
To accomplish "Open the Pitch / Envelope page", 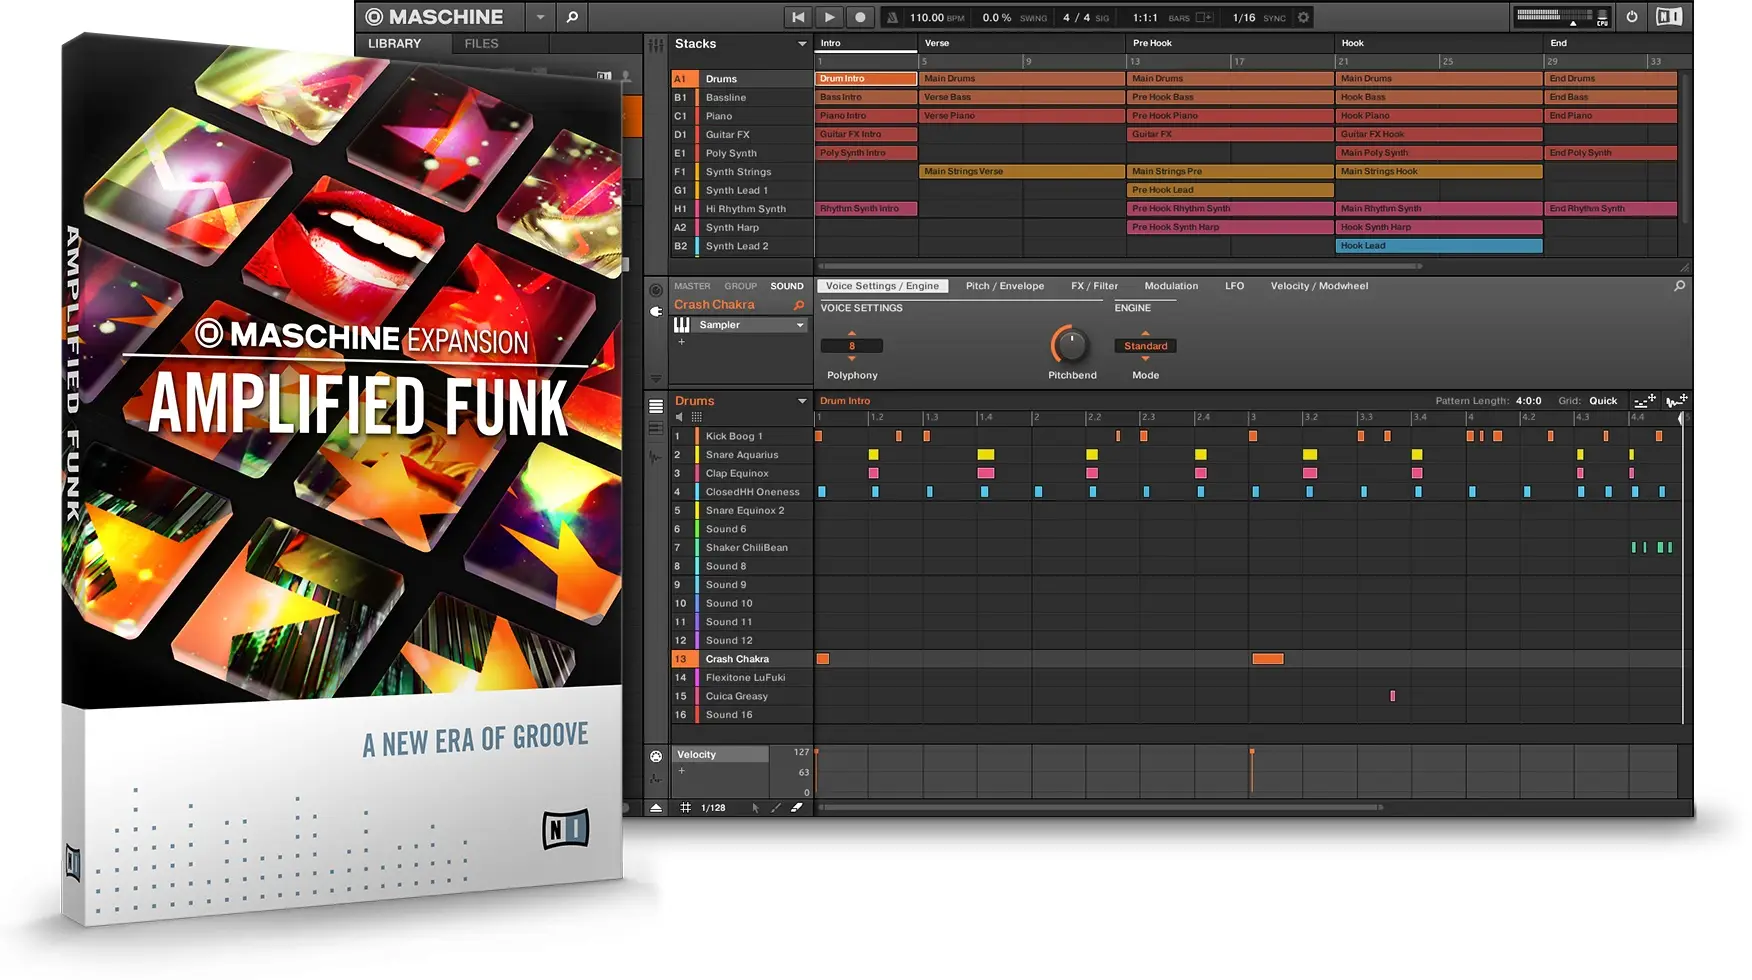I will [1005, 286].
